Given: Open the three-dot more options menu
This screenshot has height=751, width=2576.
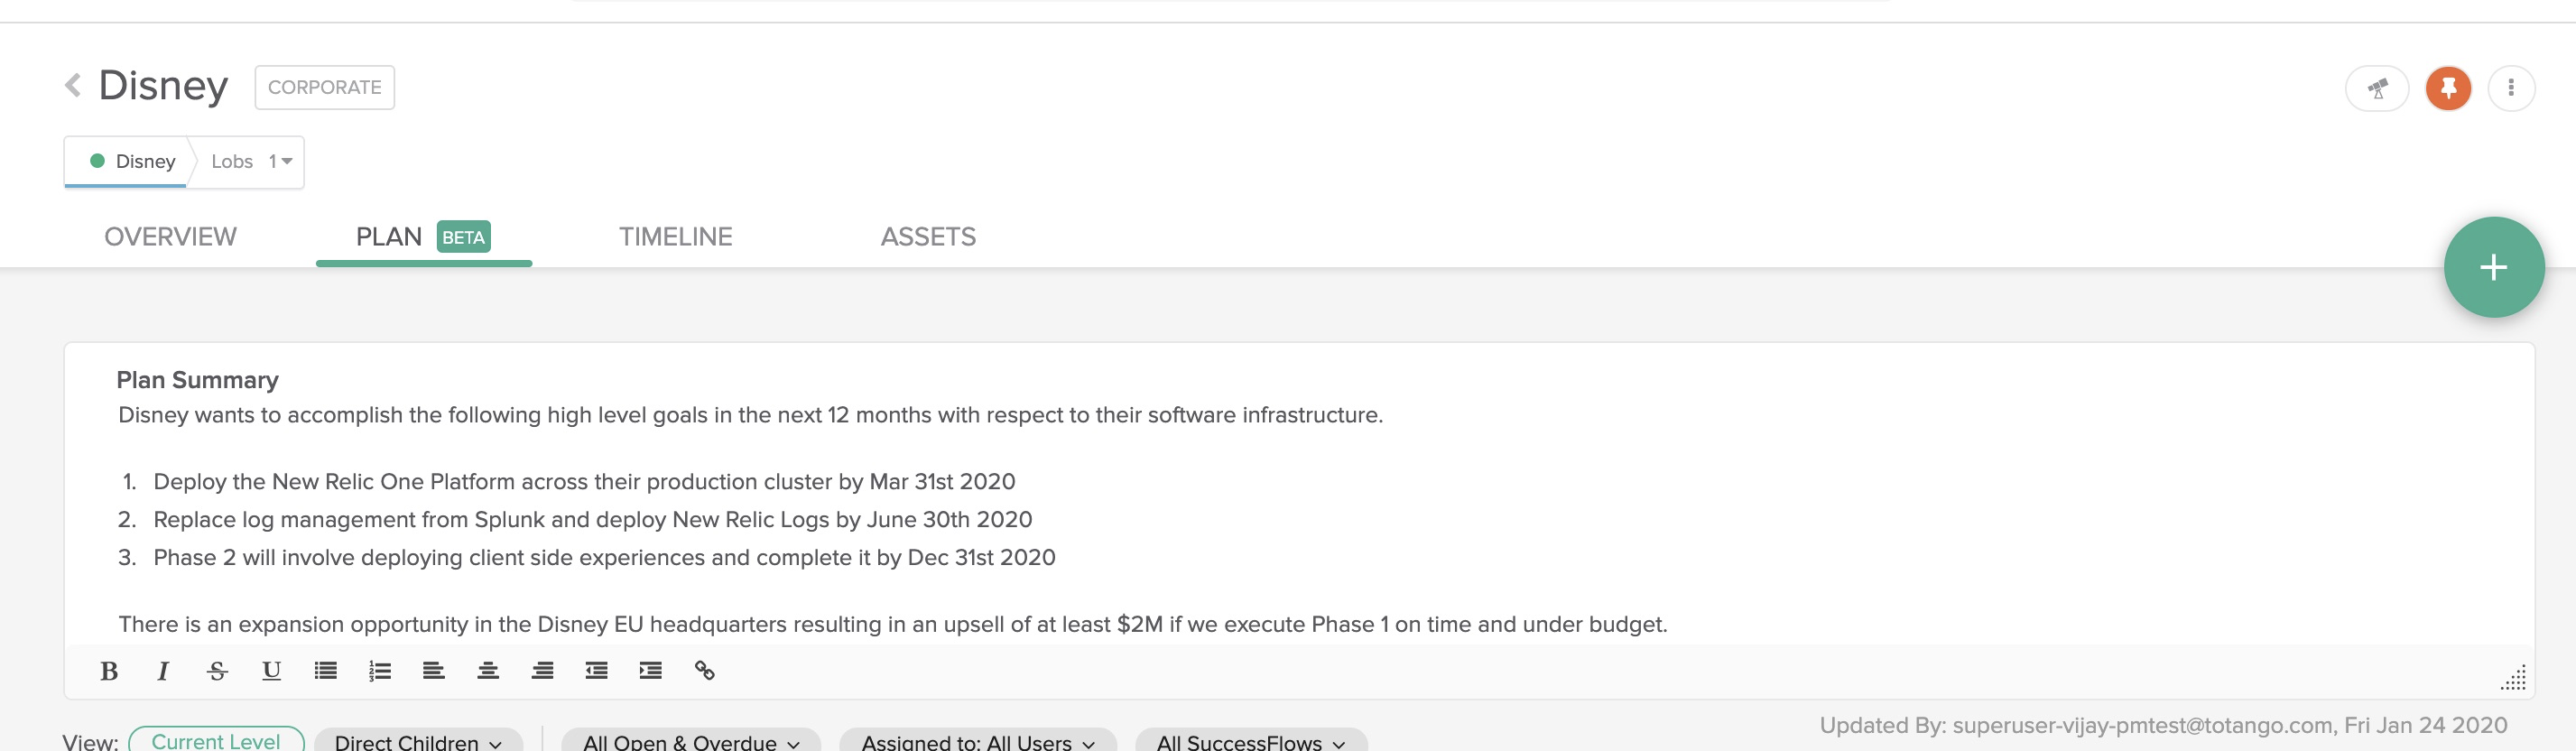Looking at the screenshot, I should click(x=2511, y=89).
